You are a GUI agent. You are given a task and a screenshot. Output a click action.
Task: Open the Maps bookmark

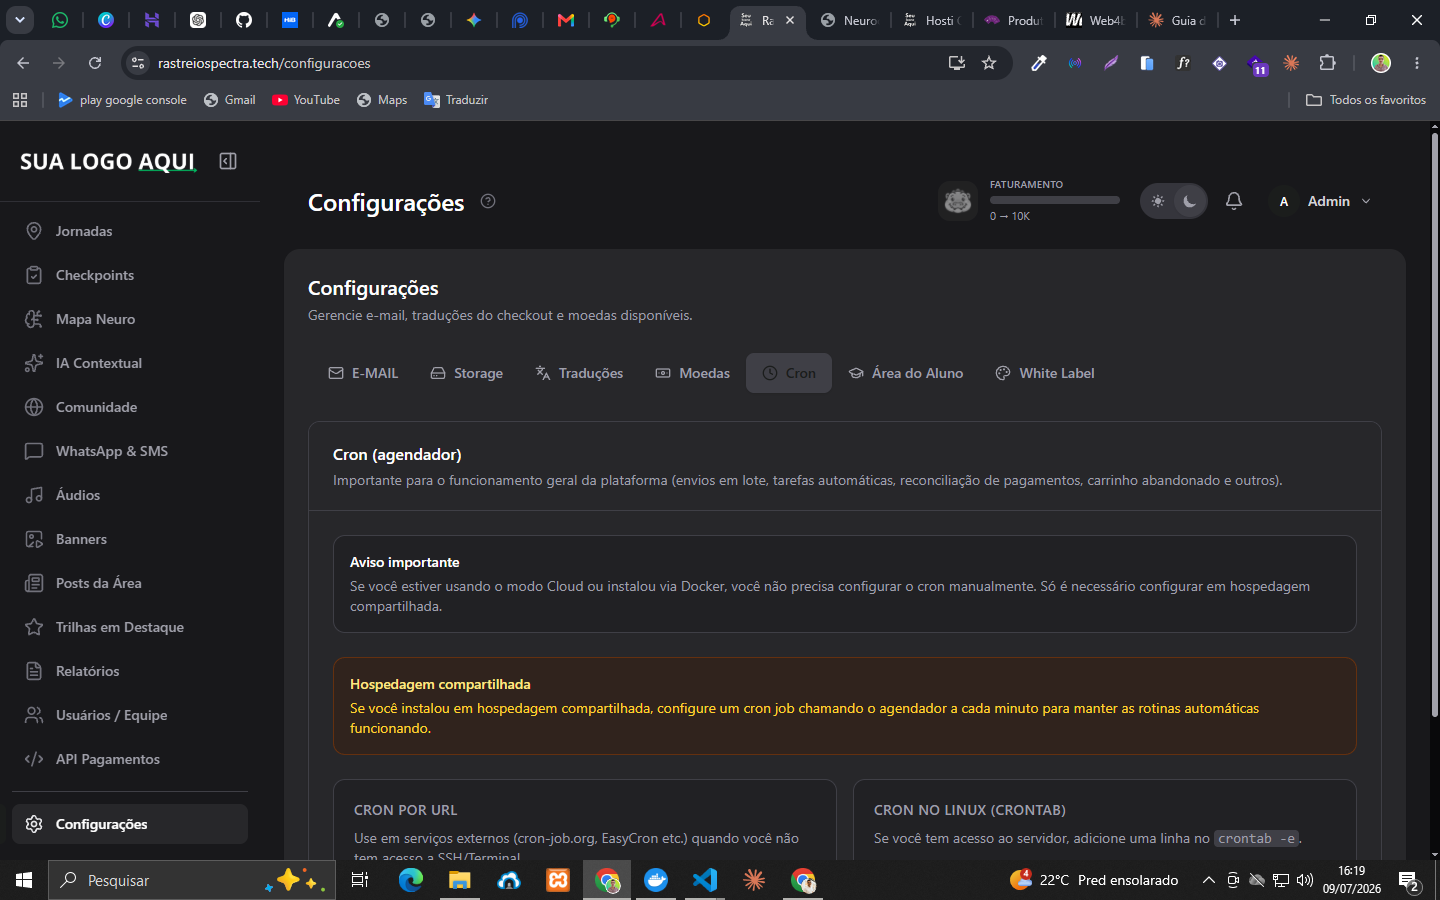click(382, 100)
